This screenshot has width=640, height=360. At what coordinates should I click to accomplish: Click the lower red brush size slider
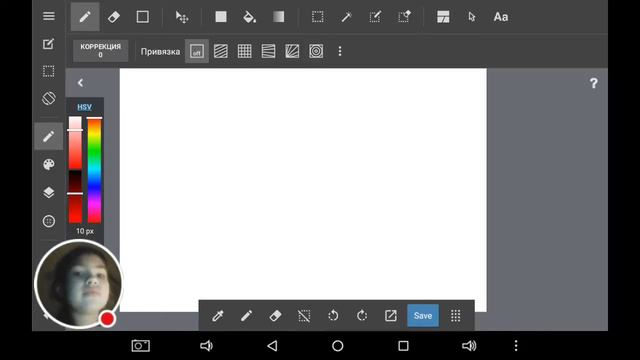pyautogui.click(x=75, y=197)
